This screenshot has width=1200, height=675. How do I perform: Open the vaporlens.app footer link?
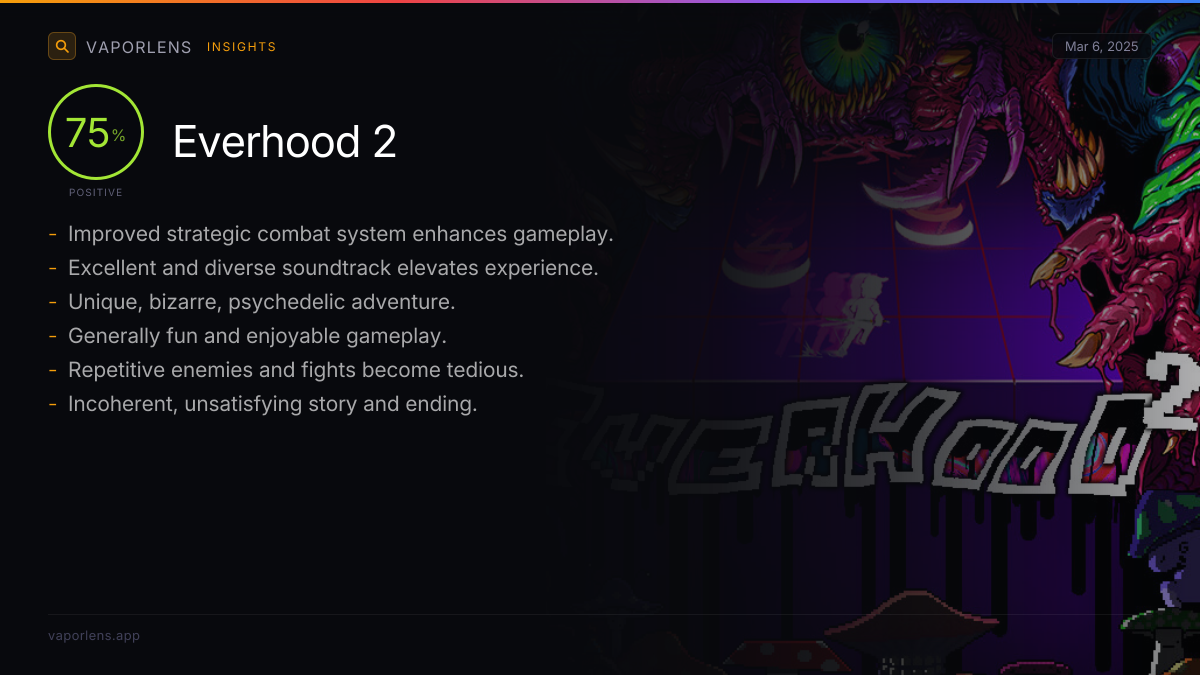coord(94,635)
